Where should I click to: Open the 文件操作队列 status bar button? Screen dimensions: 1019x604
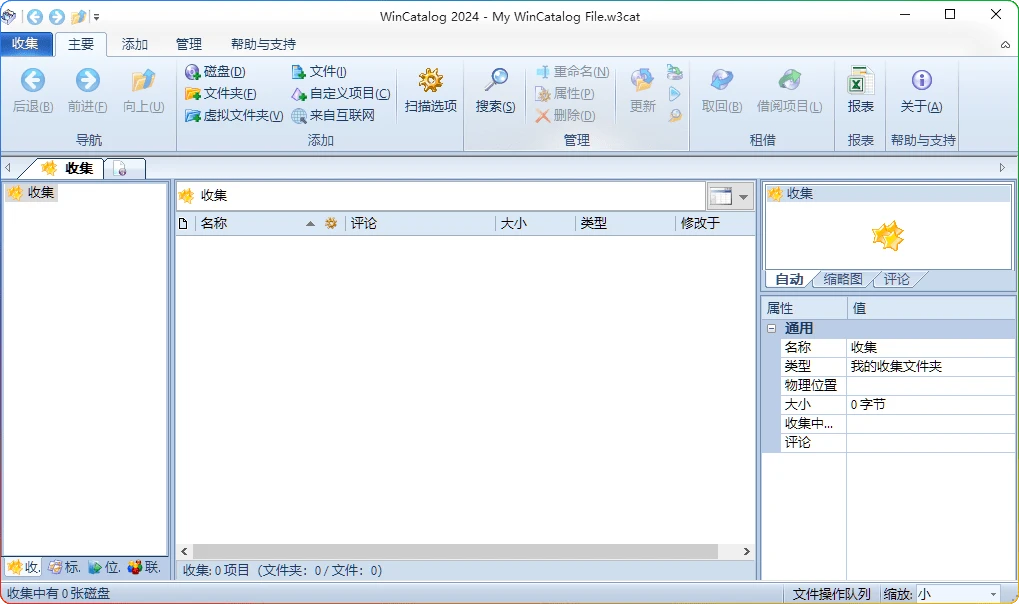(831, 594)
